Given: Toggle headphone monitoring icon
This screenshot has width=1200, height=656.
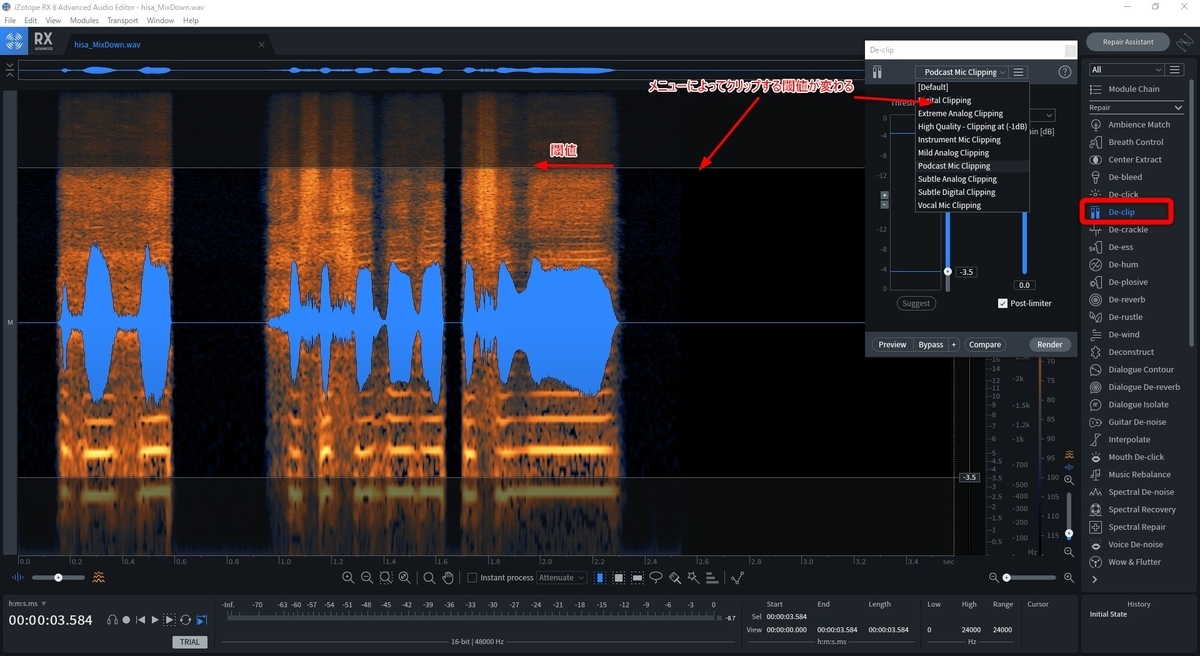Looking at the screenshot, I should pyautogui.click(x=112, y=620).
